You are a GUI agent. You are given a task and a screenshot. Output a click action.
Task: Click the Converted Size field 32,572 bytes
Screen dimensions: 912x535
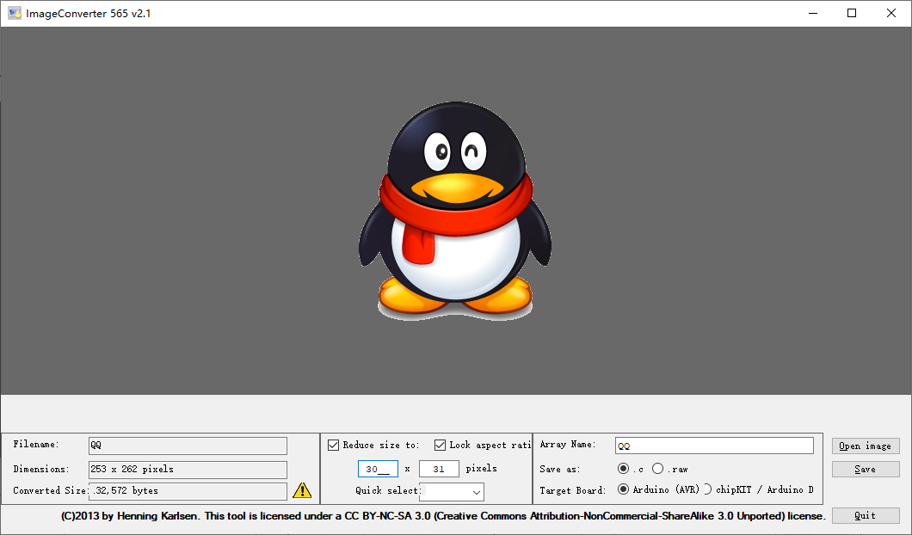point(188,491)
